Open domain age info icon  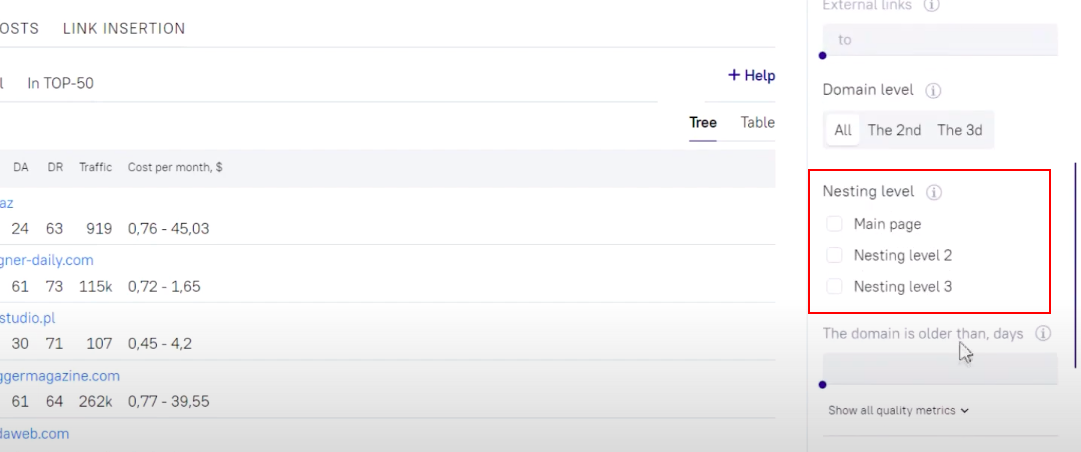click(x=1043, y=333)
